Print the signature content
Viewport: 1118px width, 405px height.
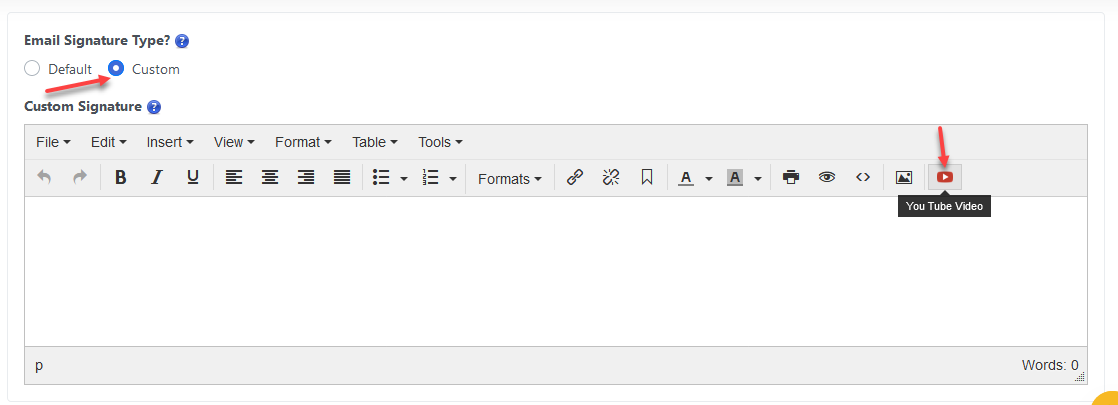[791, 178]
